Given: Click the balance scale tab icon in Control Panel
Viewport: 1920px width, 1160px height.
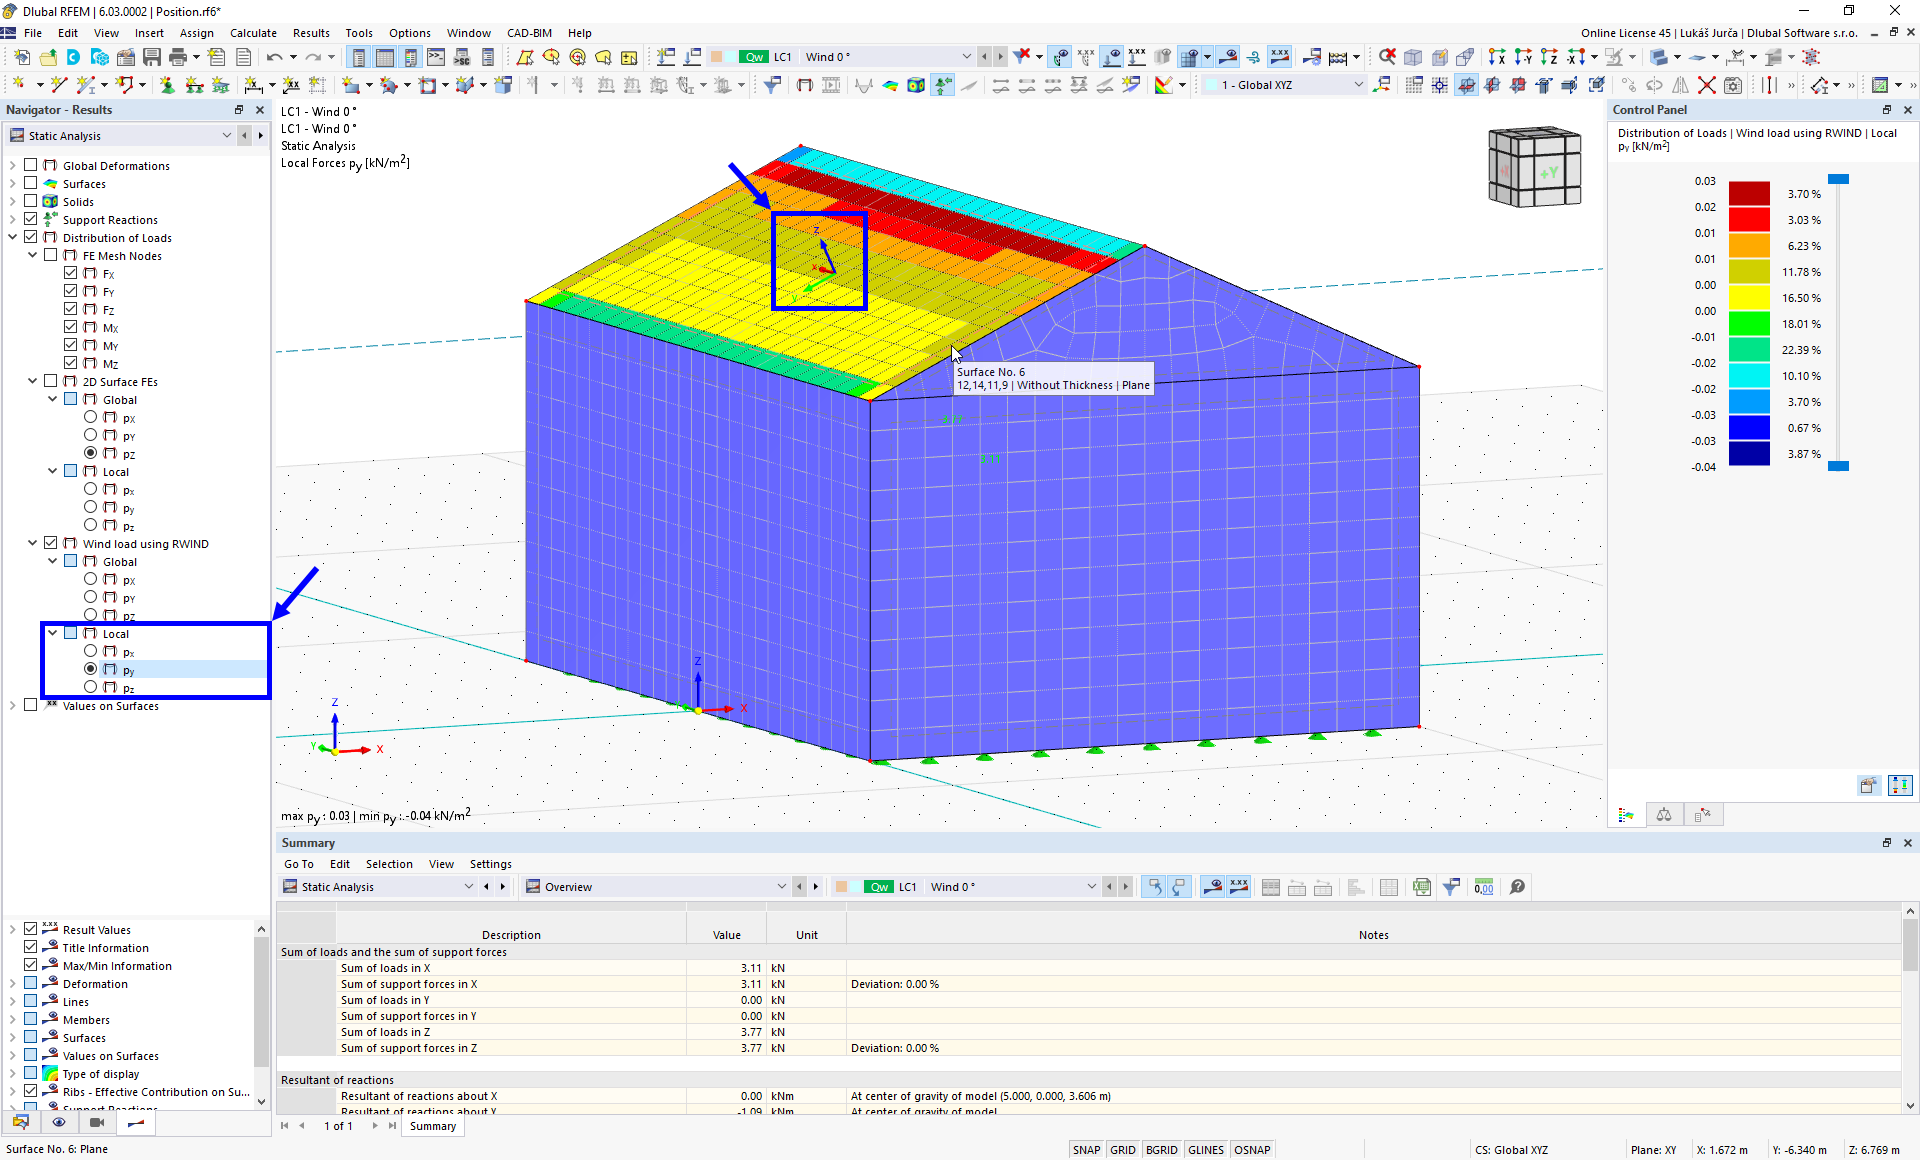Looking at the screenshot, I should [x=1664, y=815].
